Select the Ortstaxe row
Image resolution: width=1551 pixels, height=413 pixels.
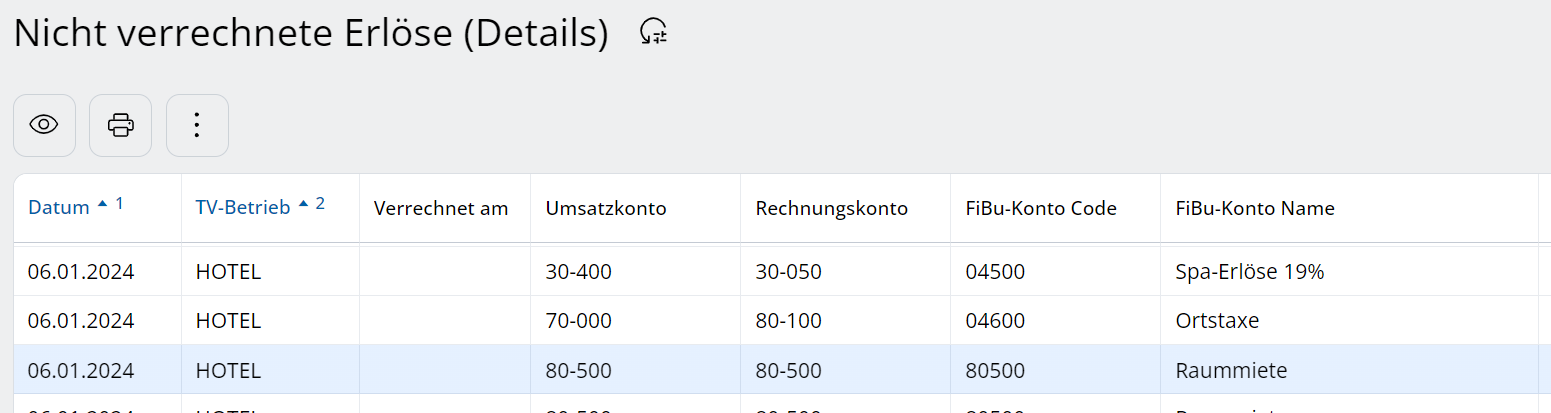(1217, 321)
